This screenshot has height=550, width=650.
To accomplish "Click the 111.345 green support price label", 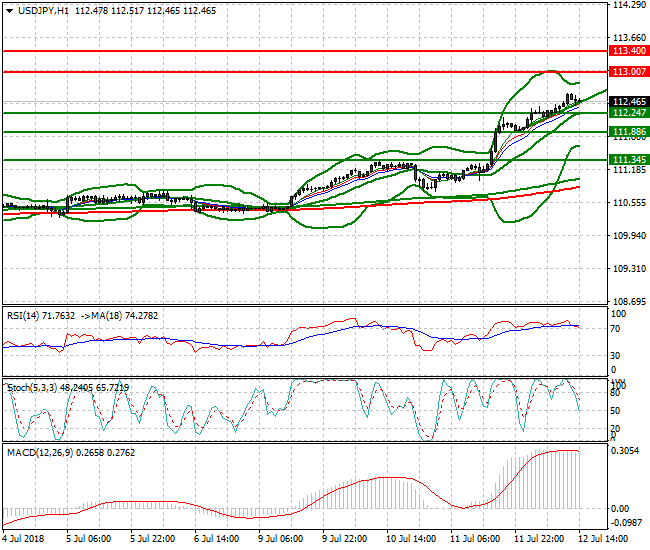I will click(629, 160).
